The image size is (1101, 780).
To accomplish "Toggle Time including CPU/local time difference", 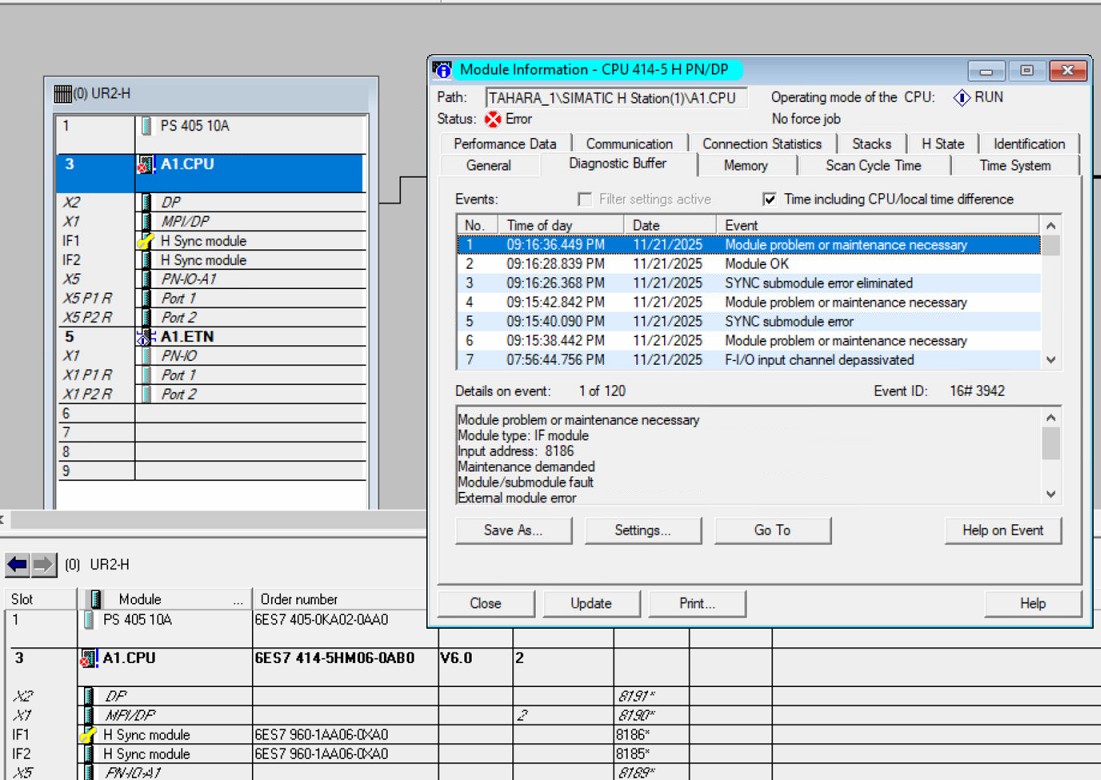I will coord(769,199).
